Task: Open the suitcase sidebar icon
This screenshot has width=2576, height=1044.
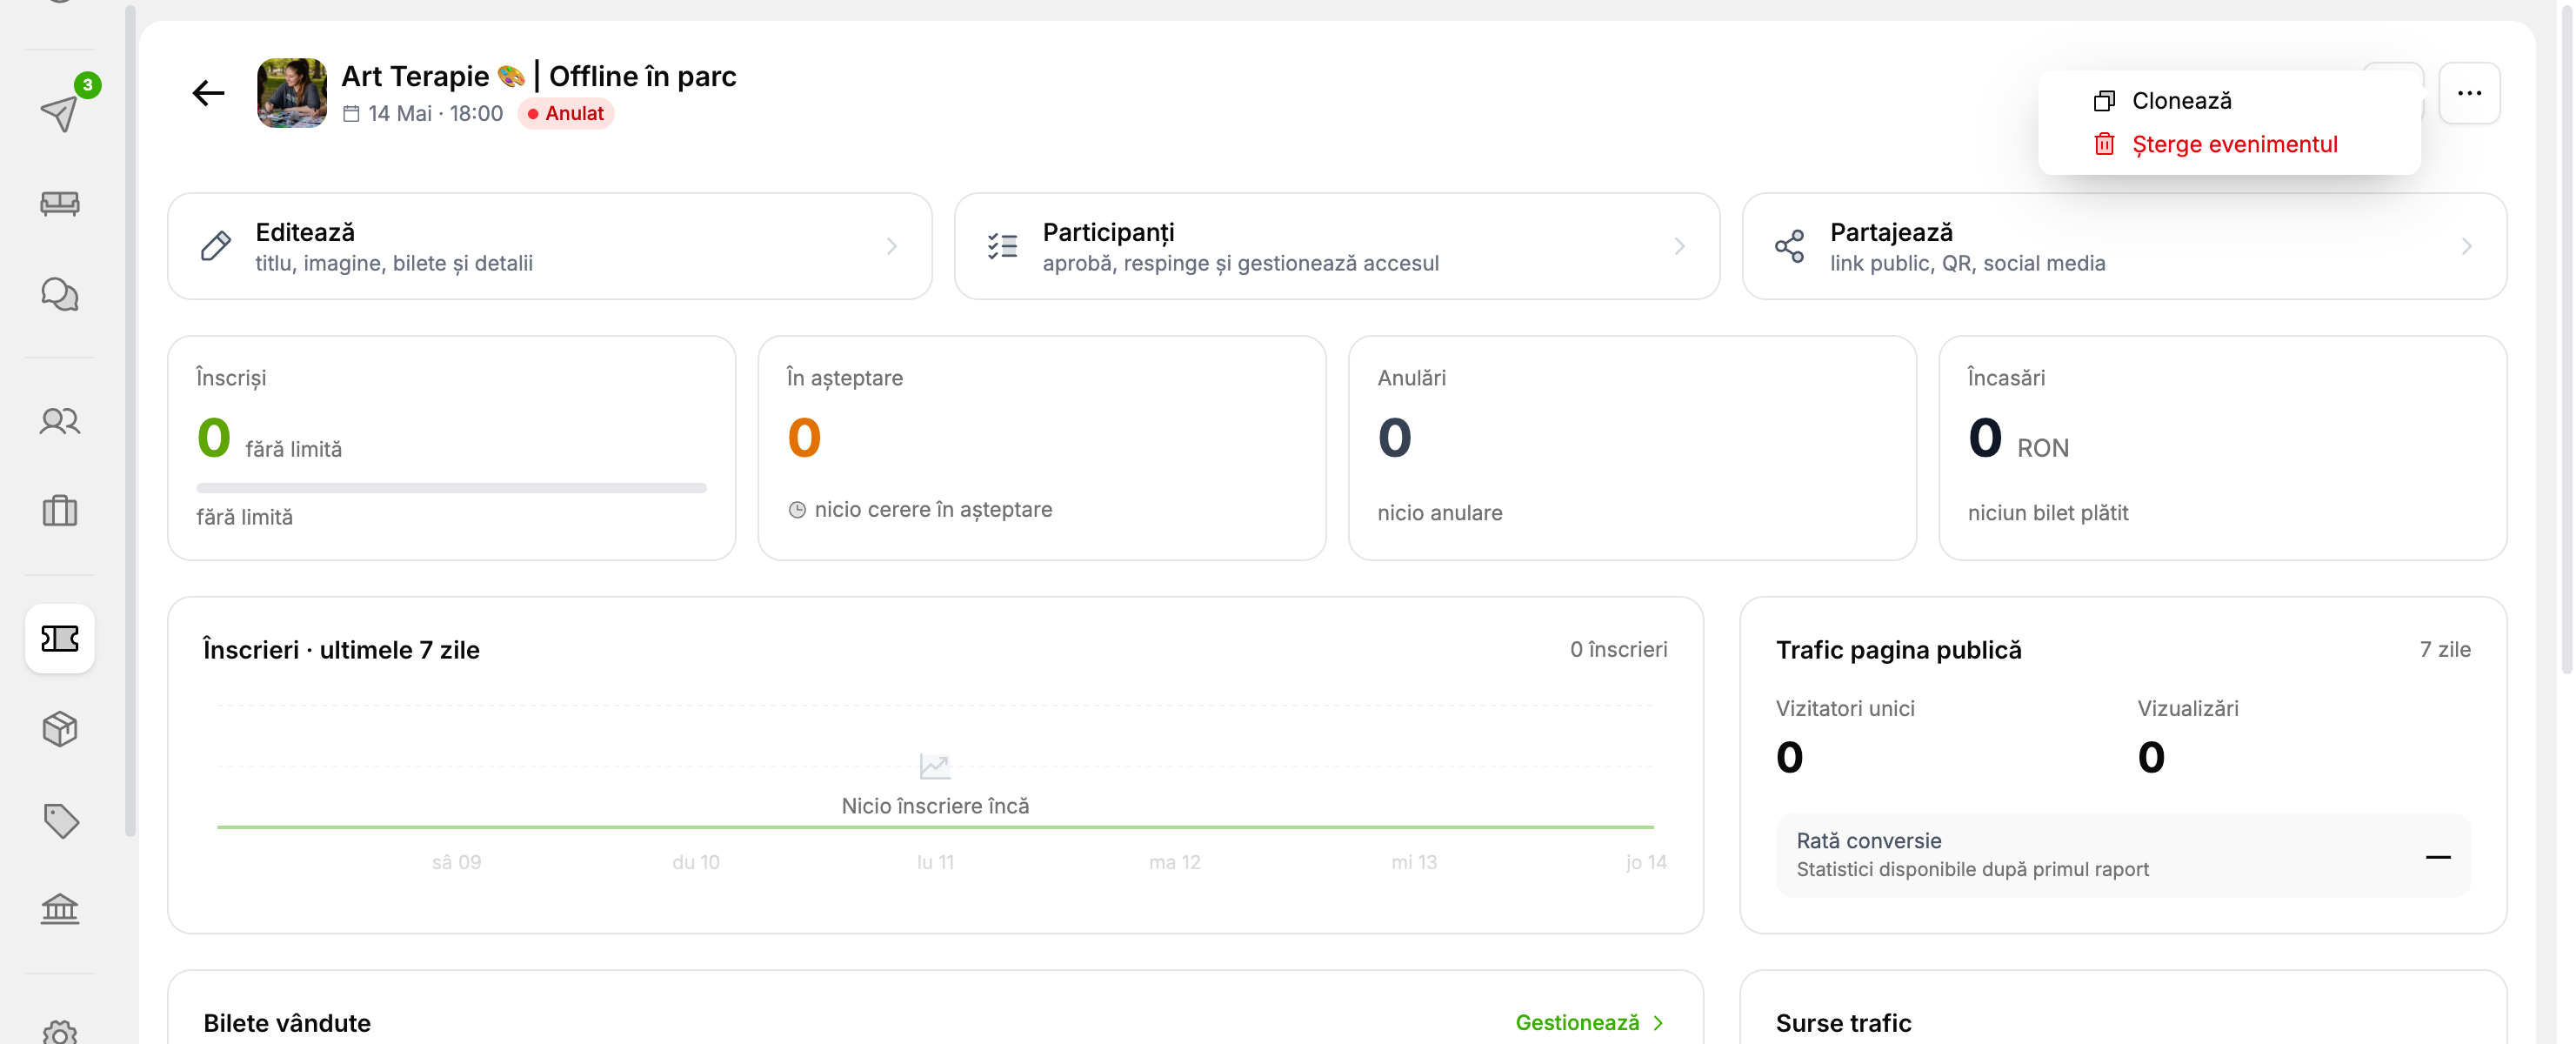Action: click(x=60, y=510)
